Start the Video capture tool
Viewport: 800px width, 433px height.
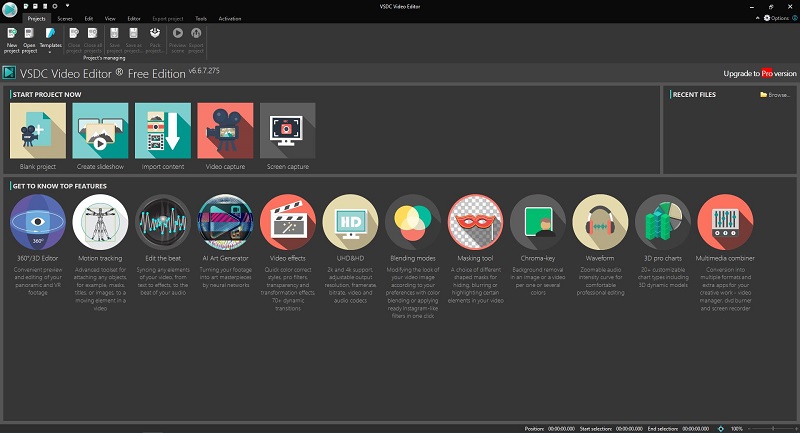pos(225,131)
